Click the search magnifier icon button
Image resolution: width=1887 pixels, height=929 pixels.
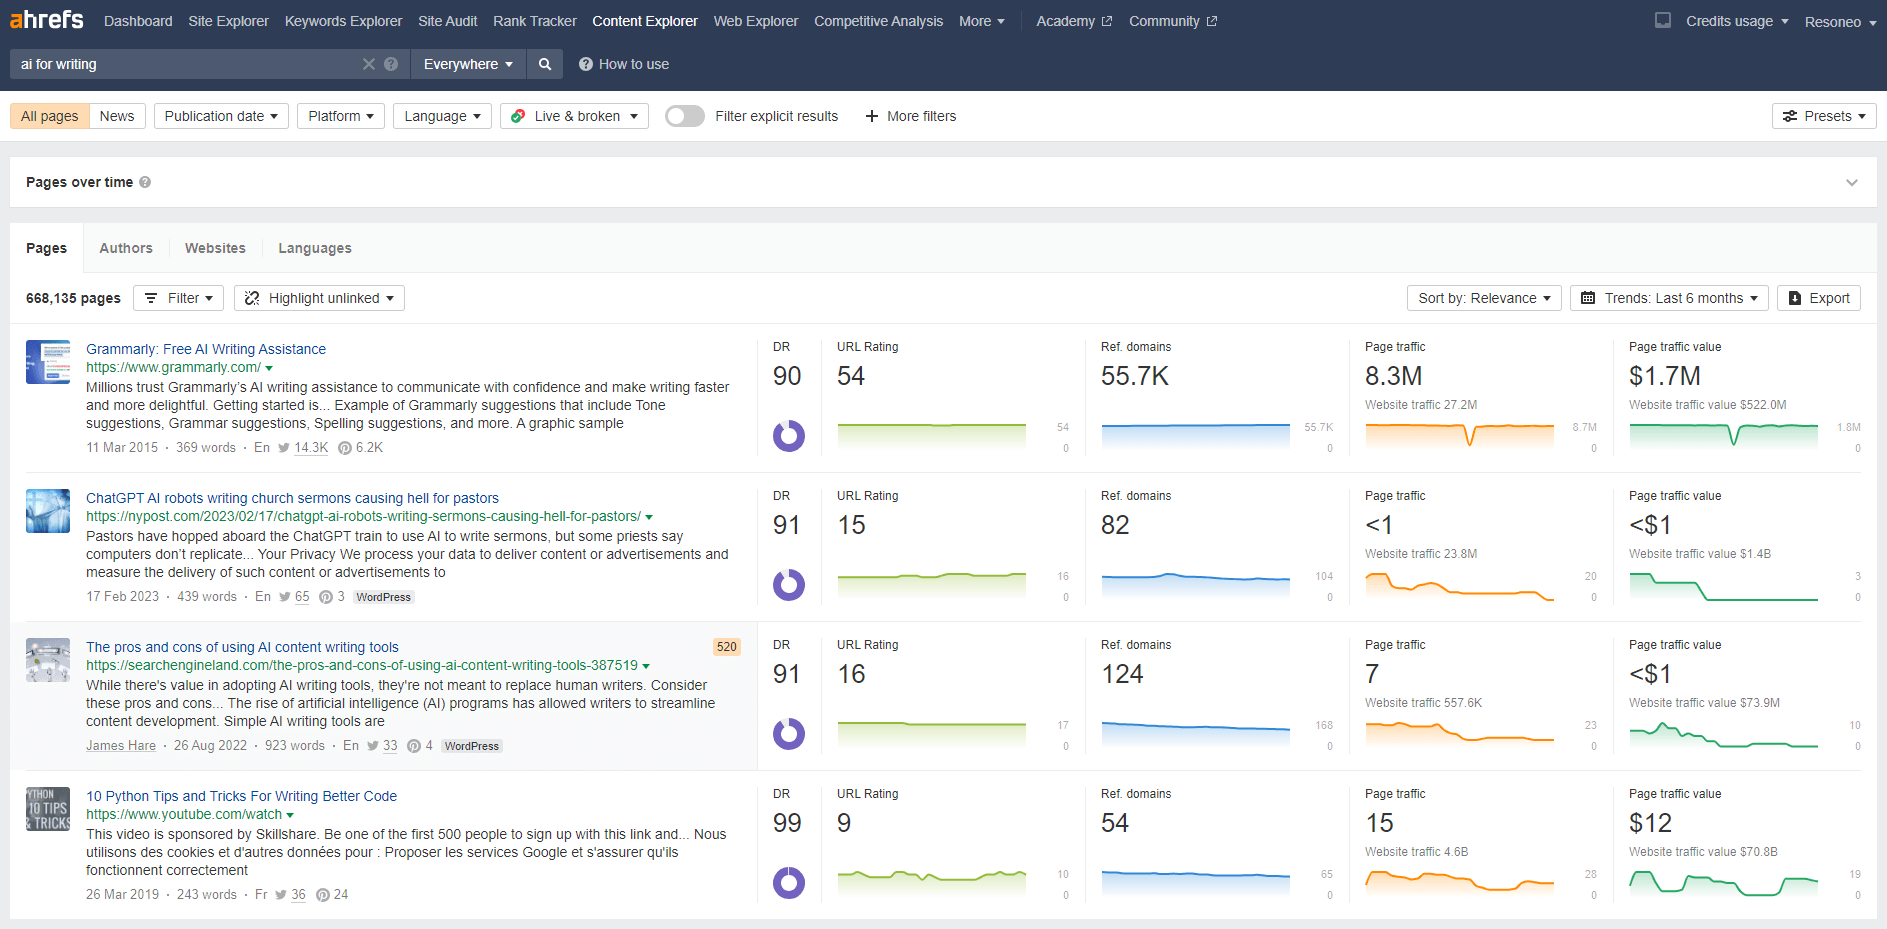pos(545,64)
